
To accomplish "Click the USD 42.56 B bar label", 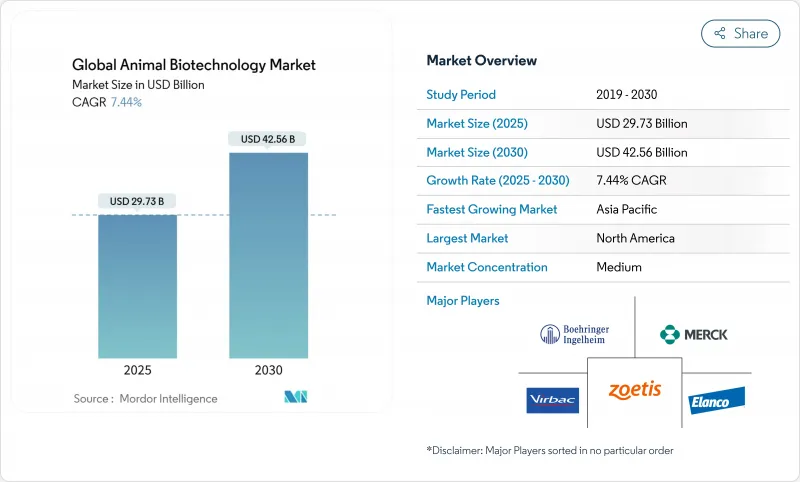I will point(268,139).
